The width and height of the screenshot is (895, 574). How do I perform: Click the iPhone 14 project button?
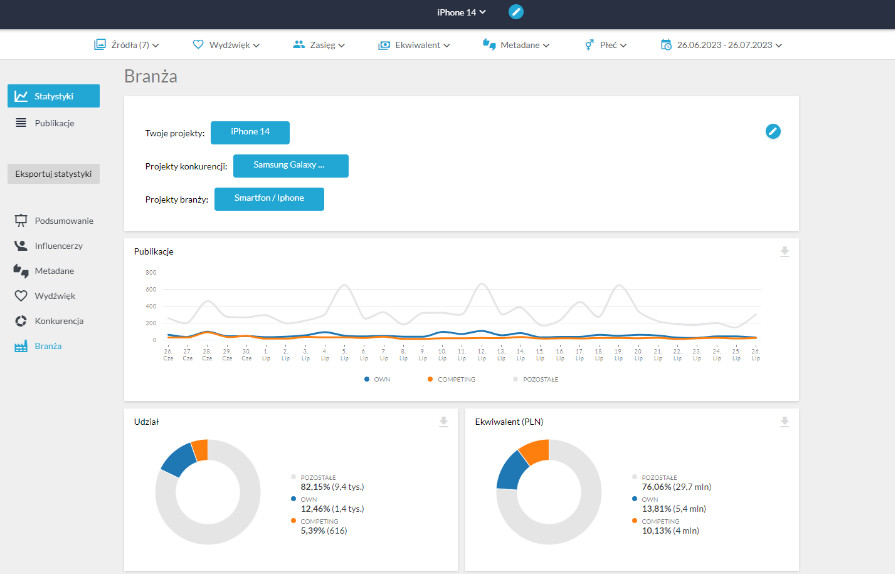point(250,132)
